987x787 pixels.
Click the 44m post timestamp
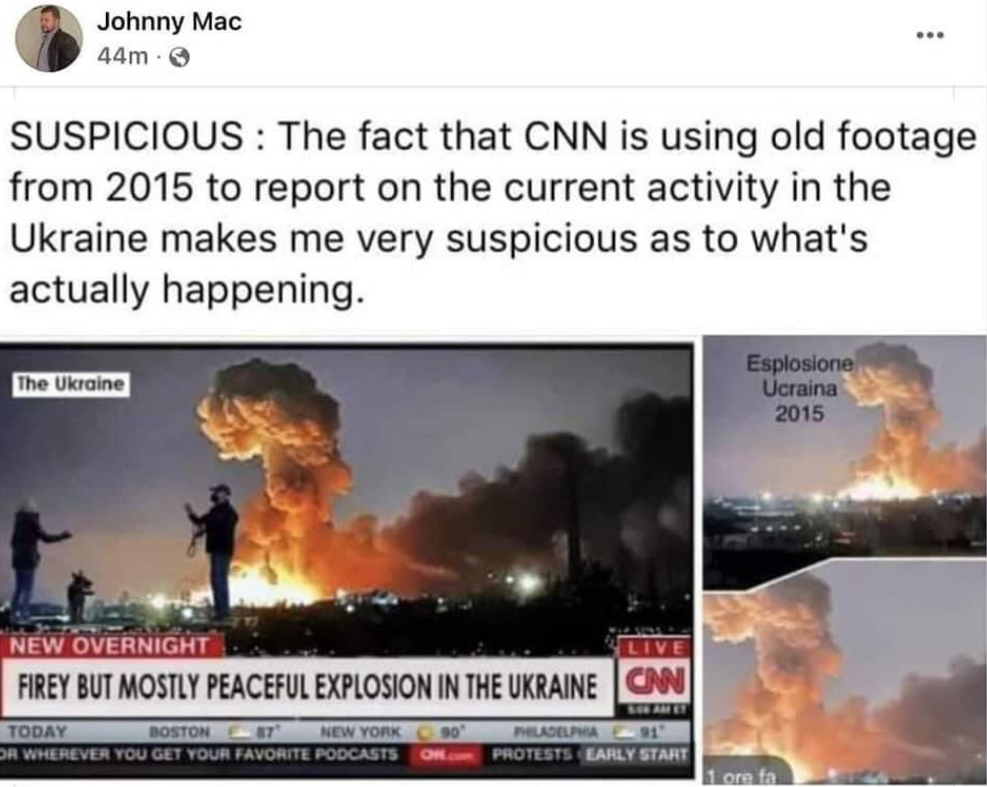122,57
